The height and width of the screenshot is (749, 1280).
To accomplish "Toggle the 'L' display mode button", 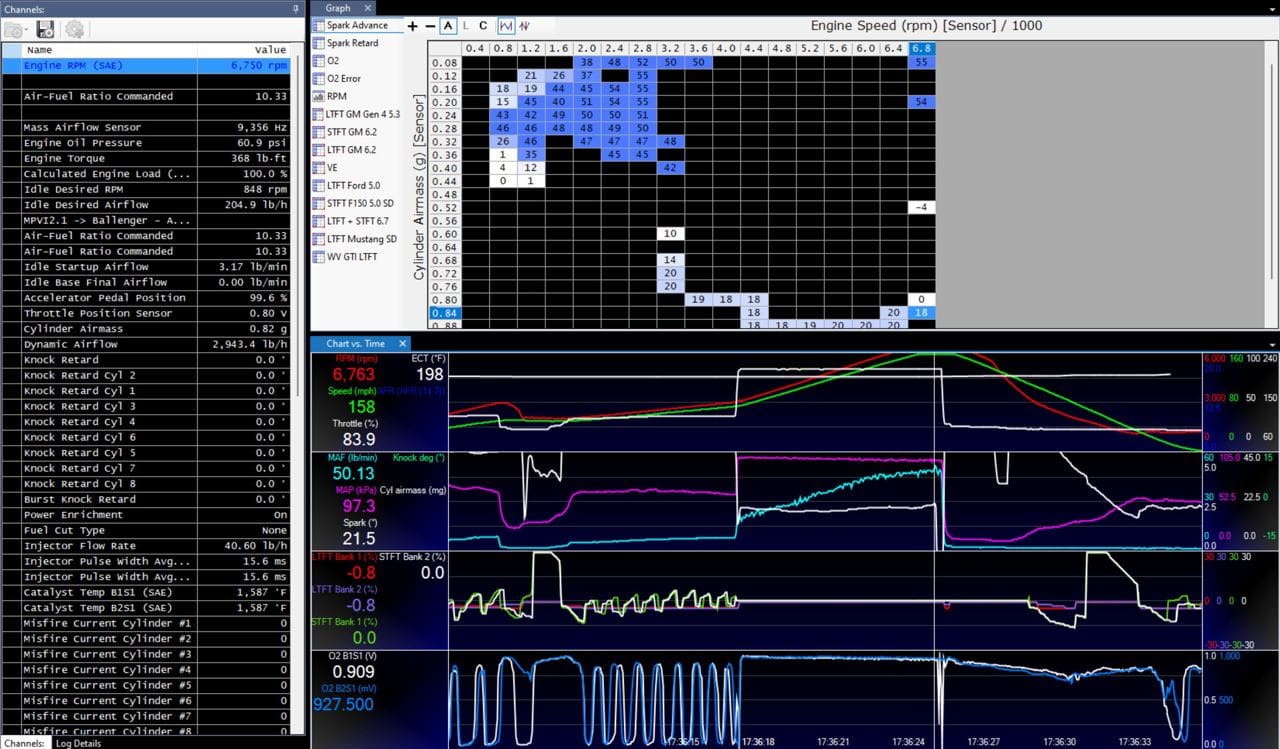I will [x=466, y=26].
